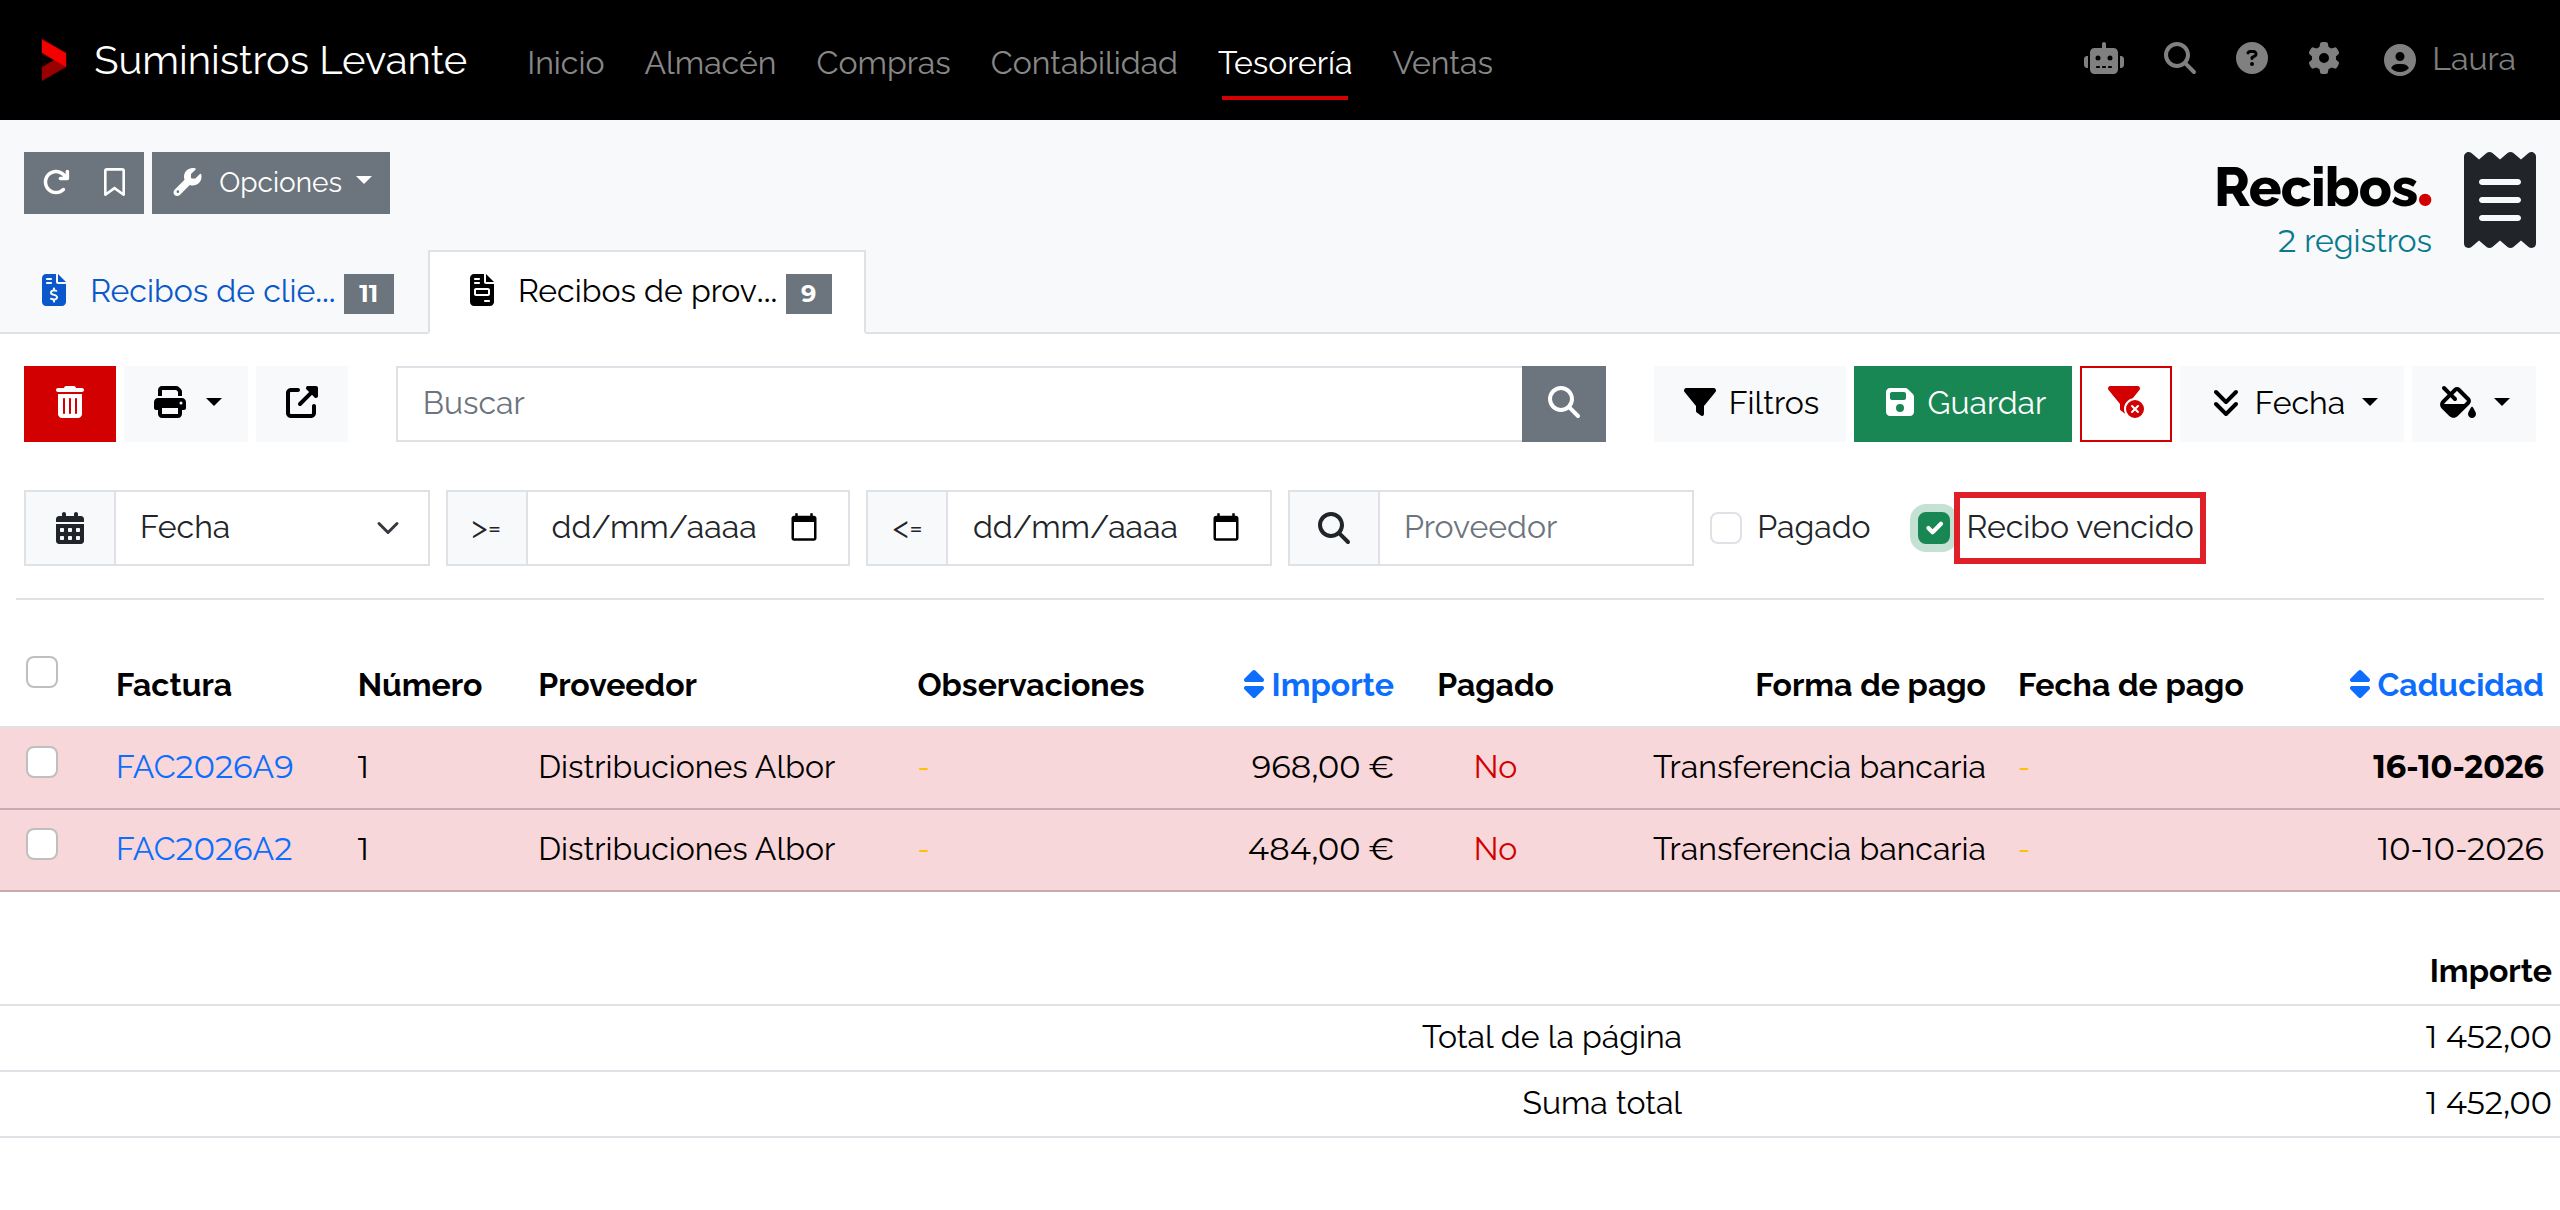Open the Opciones dropdown
Screen dimensions: 2560x1210
(x=271, y=183)
